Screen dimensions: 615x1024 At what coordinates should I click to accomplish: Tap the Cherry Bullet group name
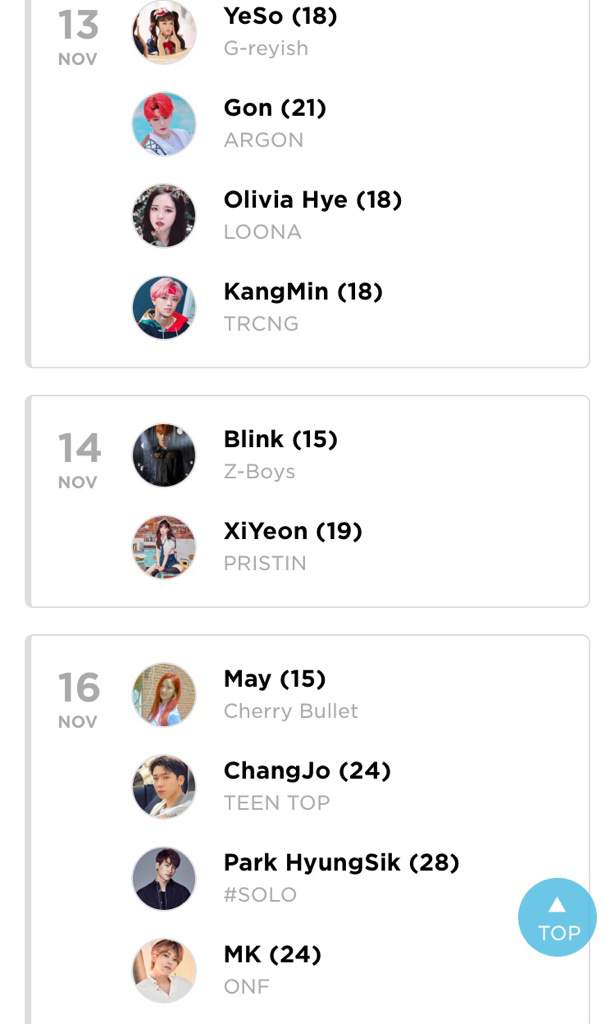coord(291,711)
